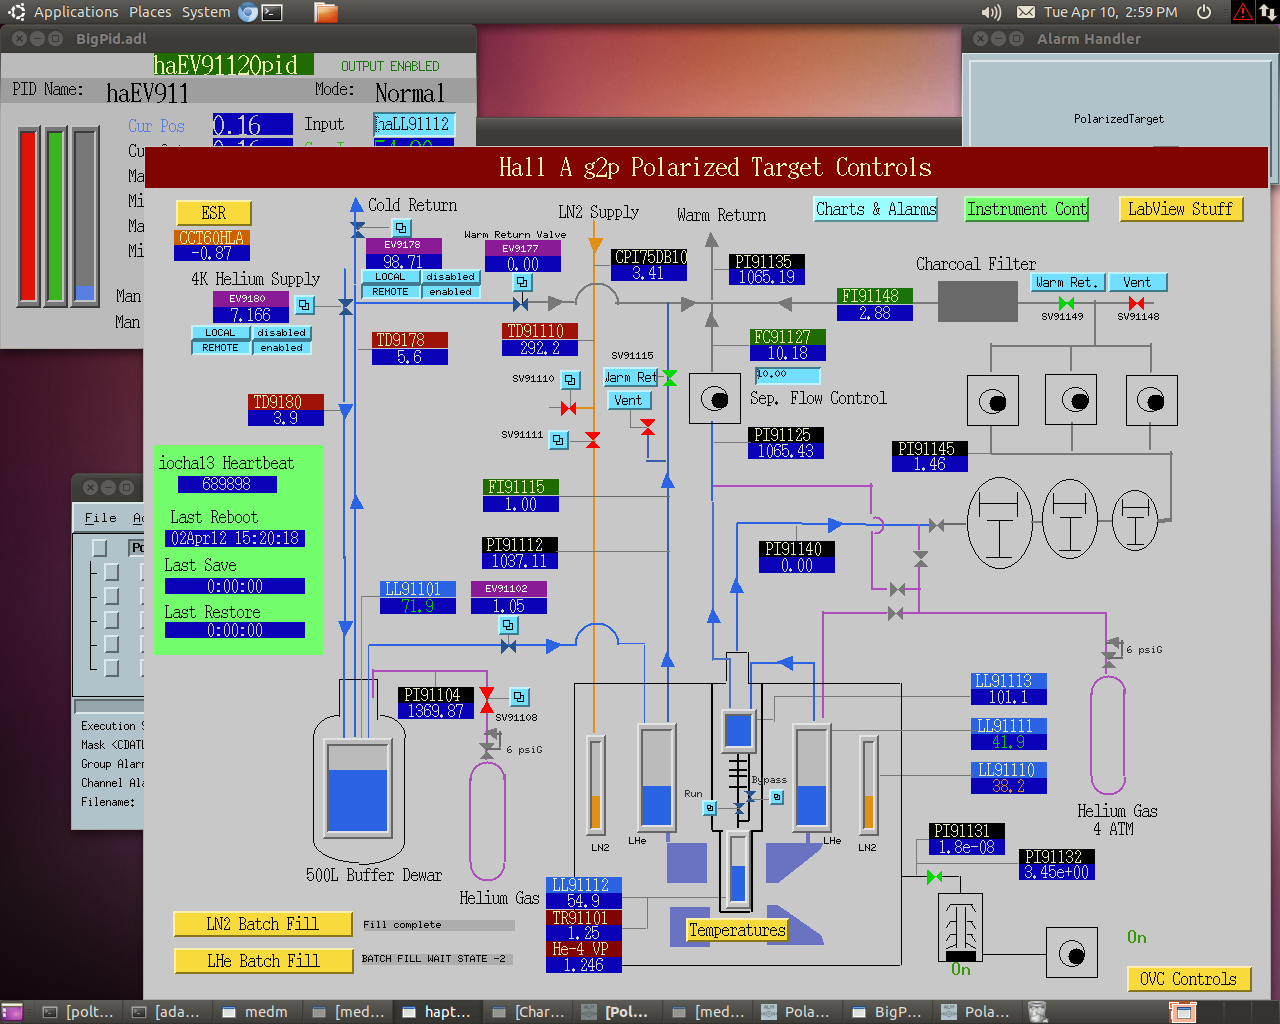Open OVC Controls menu

click(1188, 979)
